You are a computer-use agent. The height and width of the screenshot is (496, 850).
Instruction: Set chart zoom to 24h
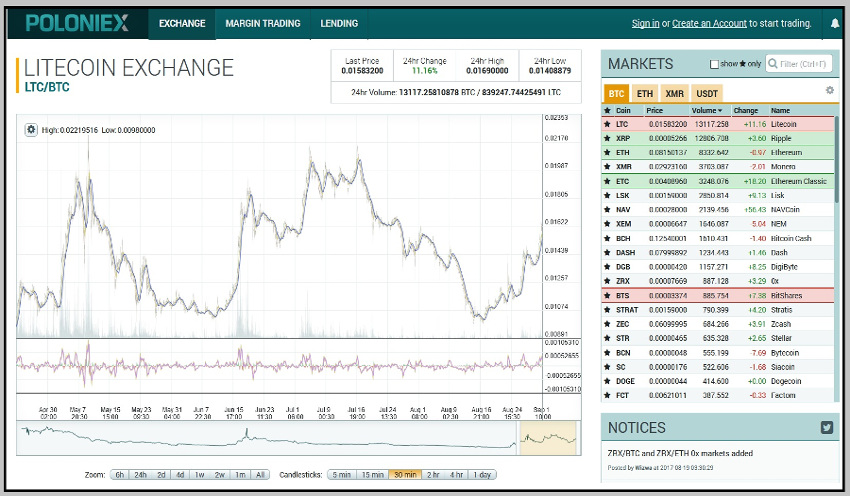140,474
